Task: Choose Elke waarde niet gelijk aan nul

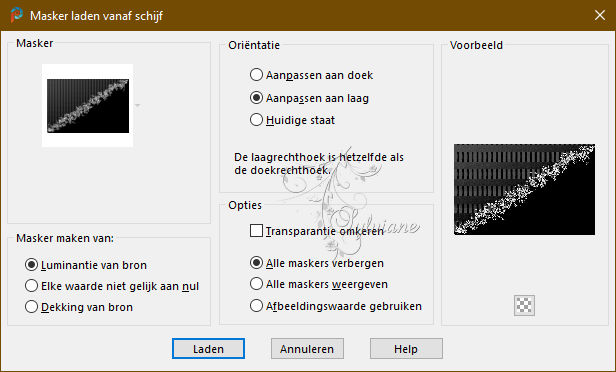Action: coord(112,286)
